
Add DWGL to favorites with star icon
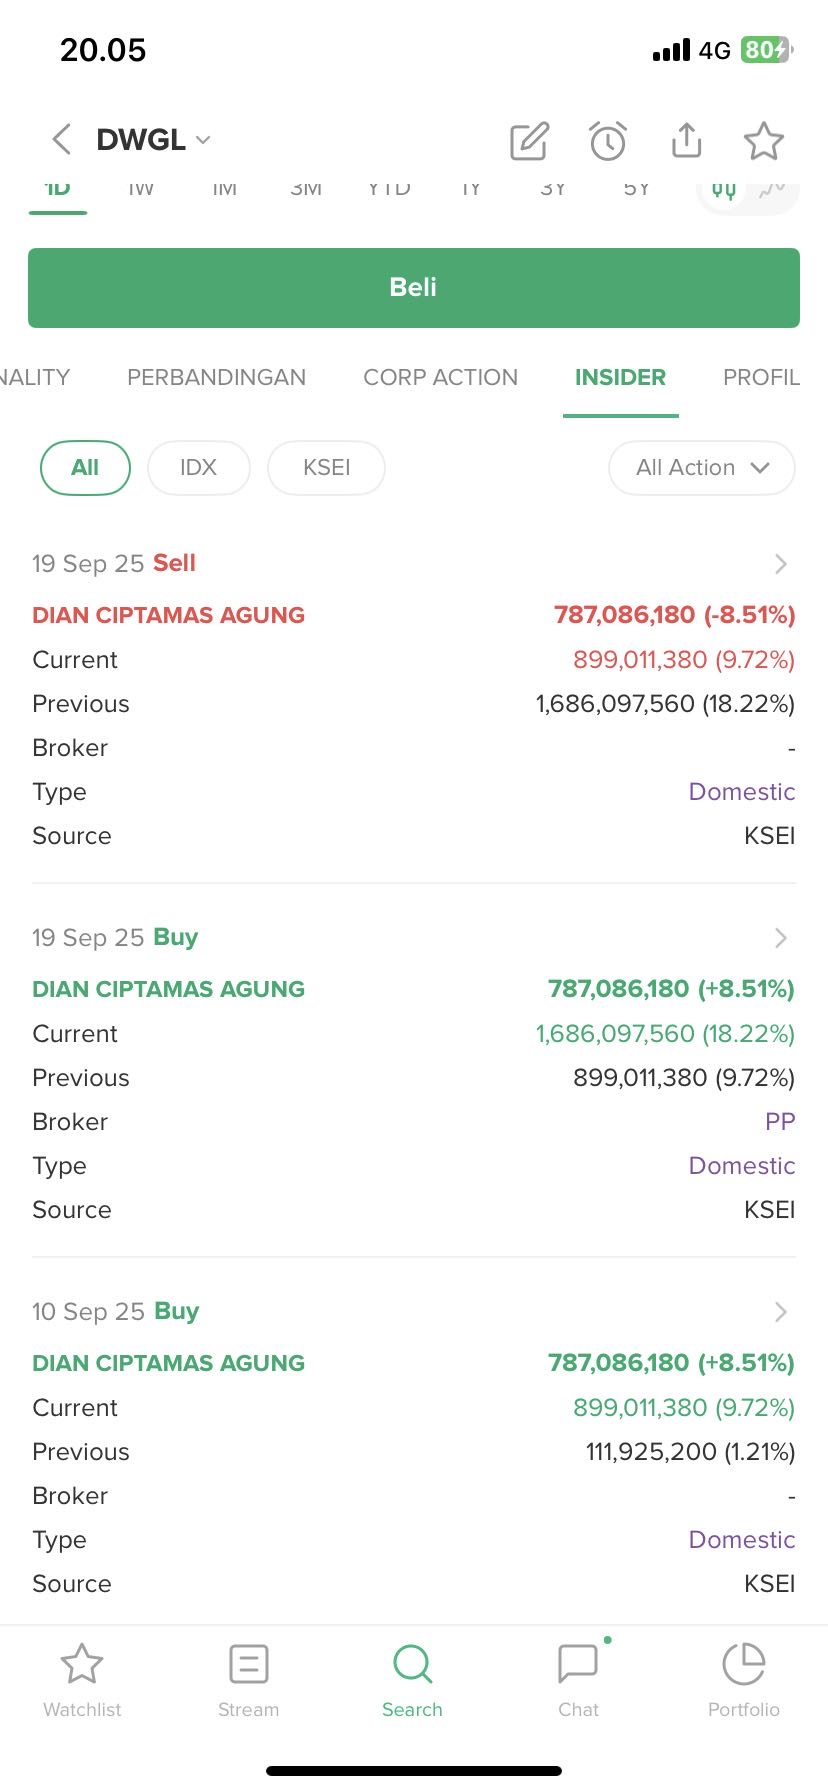764,141
